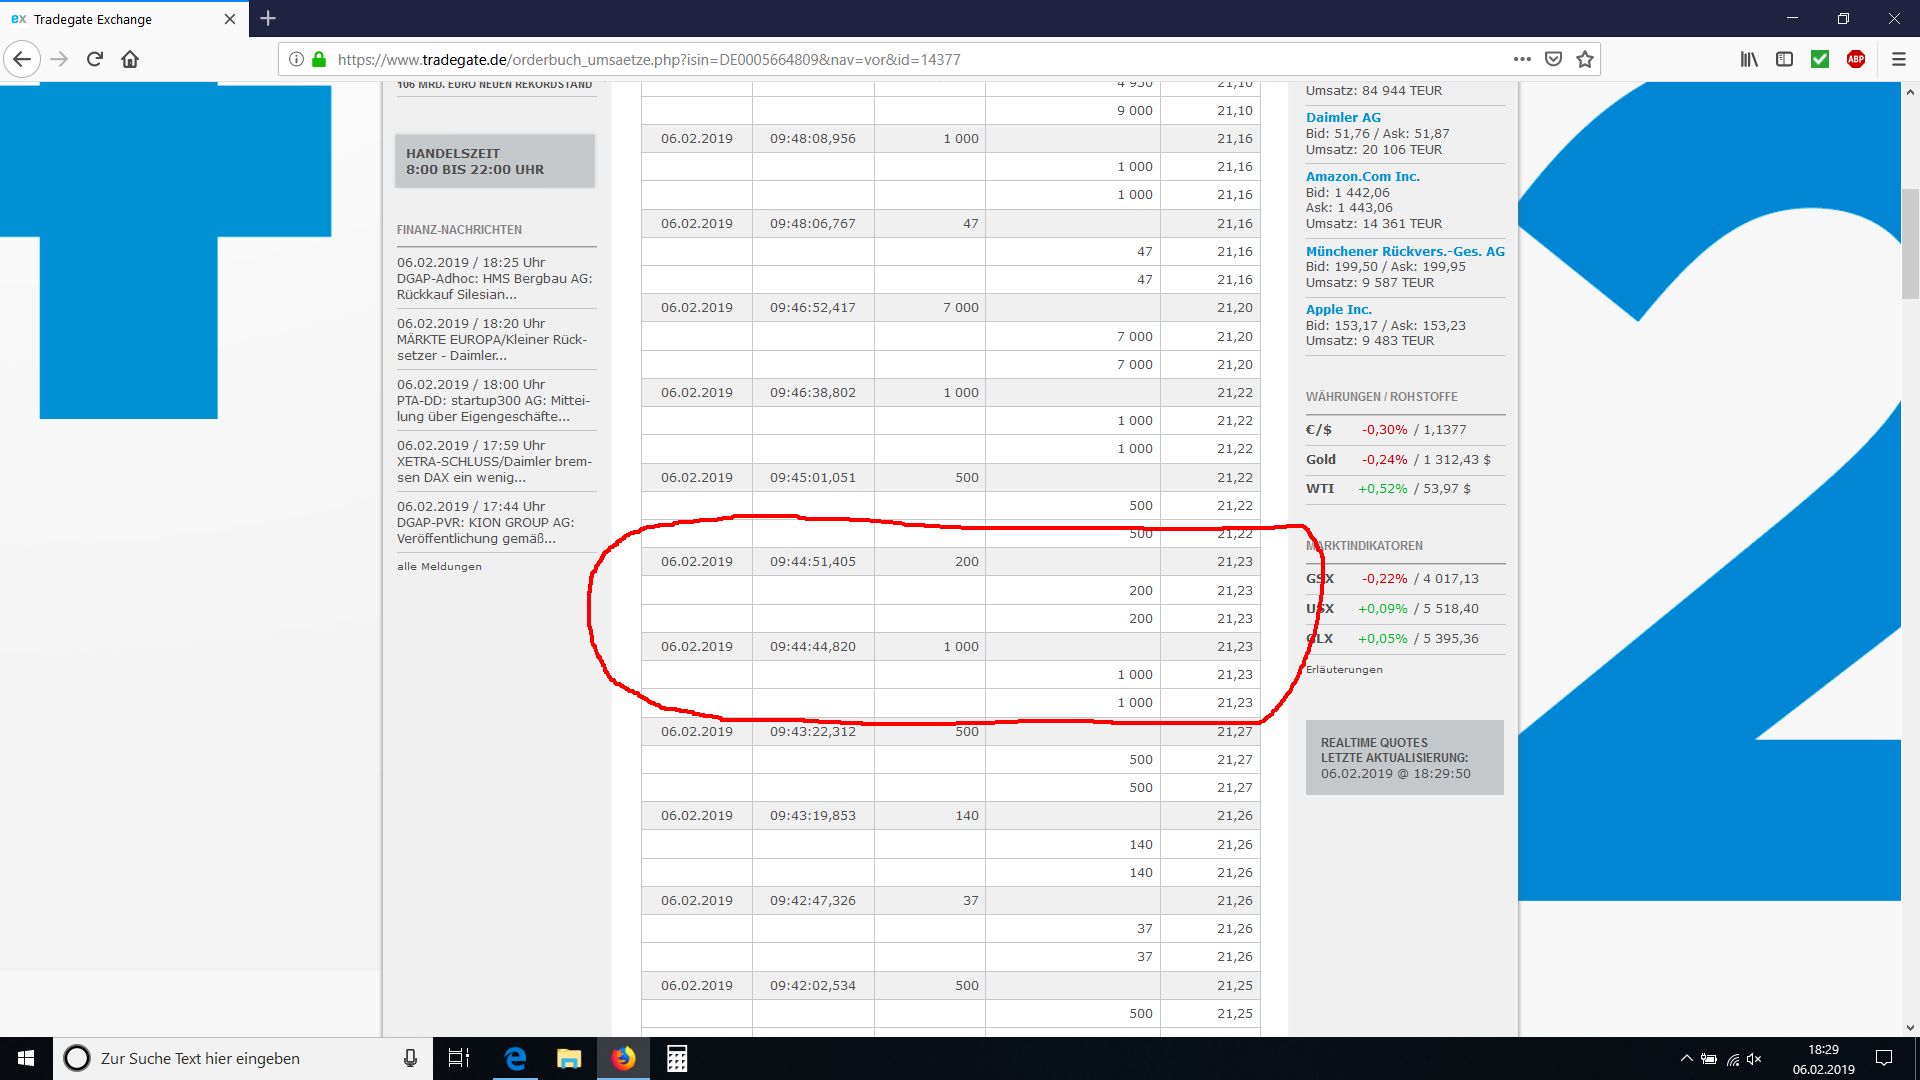The width and height of the screenshot is (1920, 1080).
Task: Open the Firefox hamburger menu
Action: [x=1898, y=59]
